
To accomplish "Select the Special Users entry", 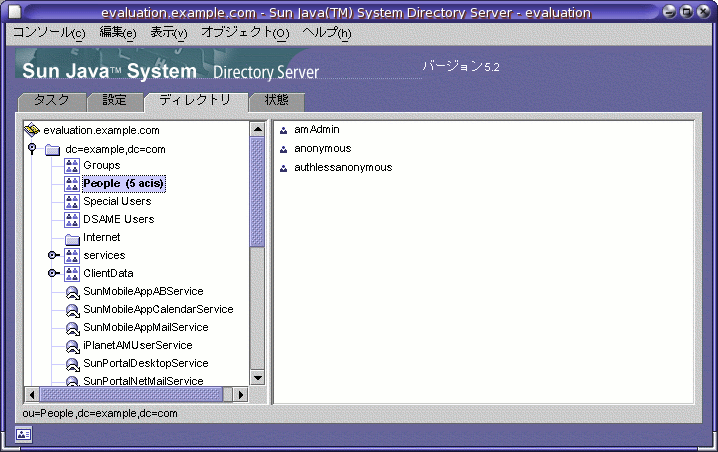I will tap(117, 201).
